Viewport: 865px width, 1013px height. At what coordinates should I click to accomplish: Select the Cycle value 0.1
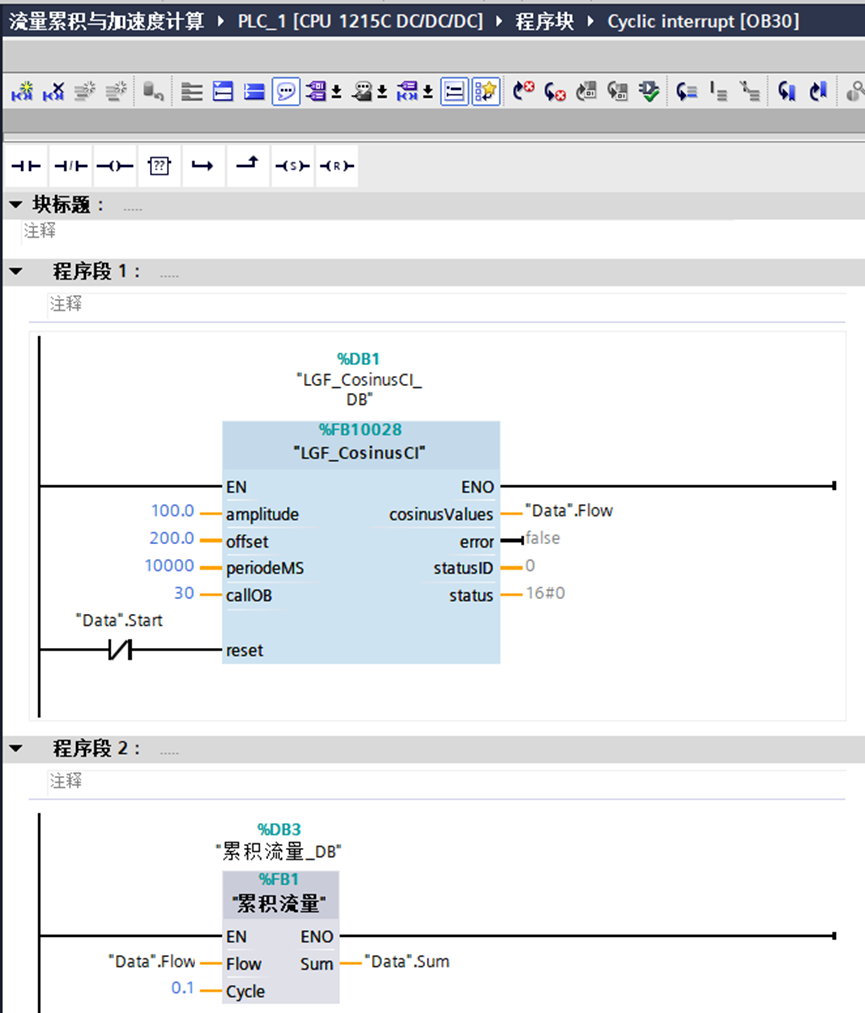183,988
